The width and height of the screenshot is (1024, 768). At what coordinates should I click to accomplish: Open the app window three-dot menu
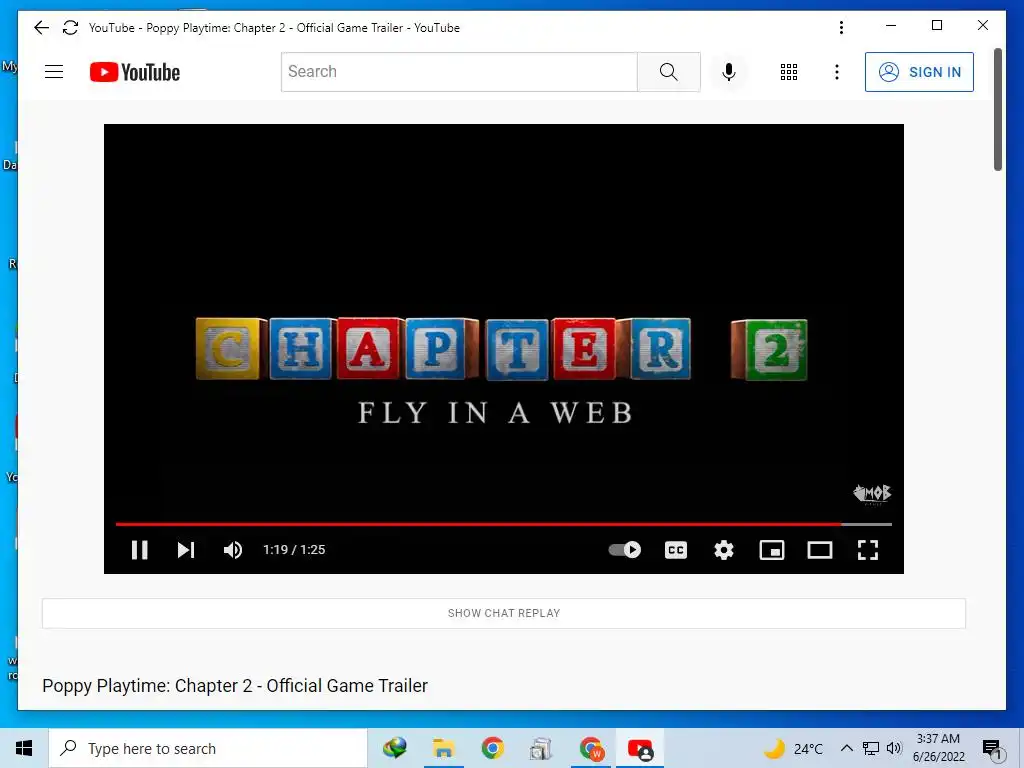[841, 27]
